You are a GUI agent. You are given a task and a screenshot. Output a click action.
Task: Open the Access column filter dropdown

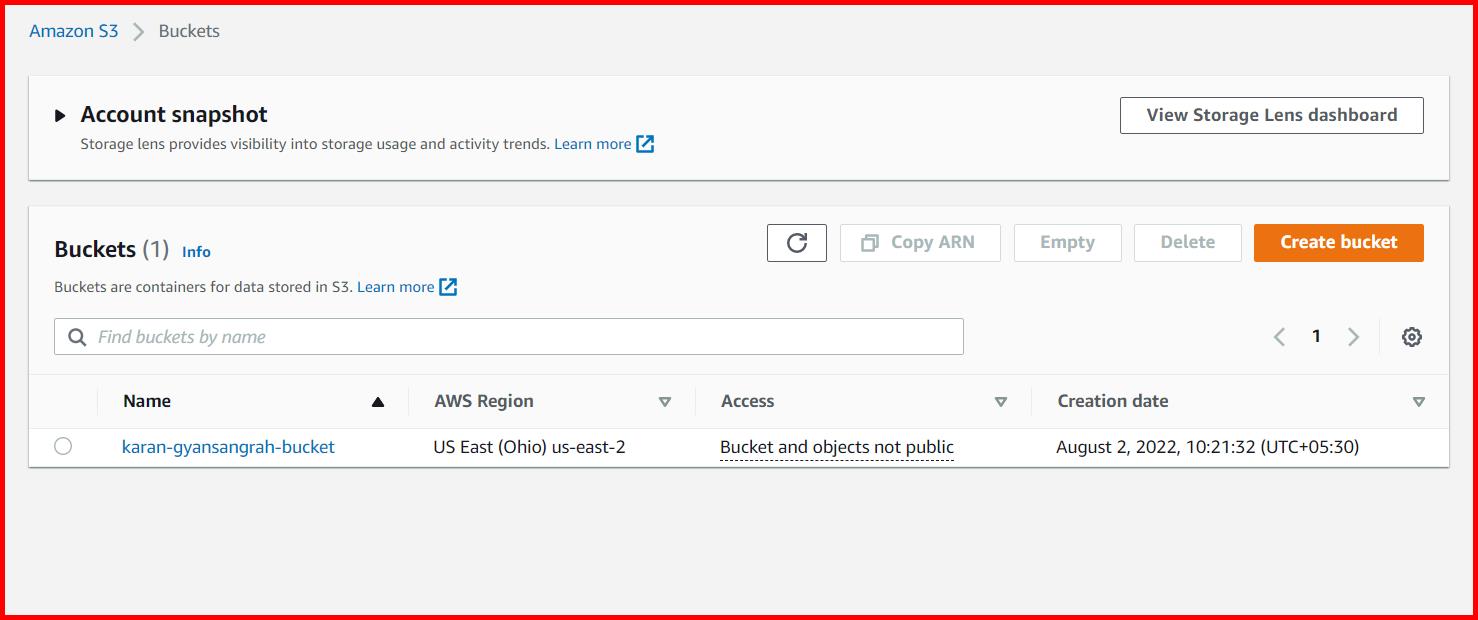(x=1001, y=401)
